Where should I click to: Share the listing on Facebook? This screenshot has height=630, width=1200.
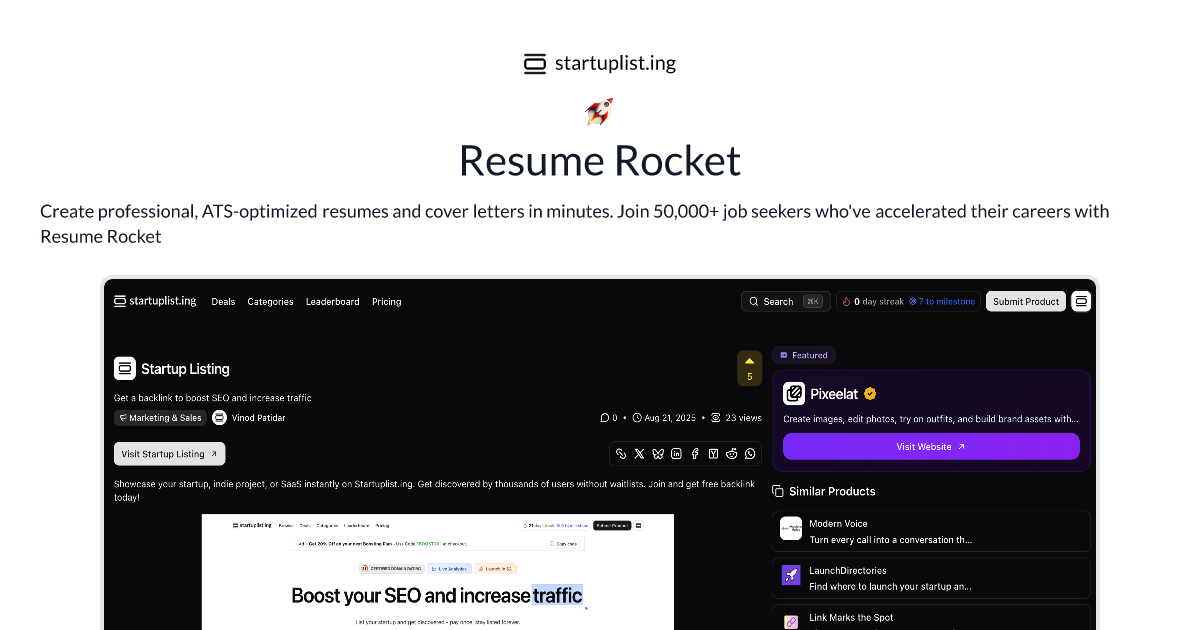point(694,453)
